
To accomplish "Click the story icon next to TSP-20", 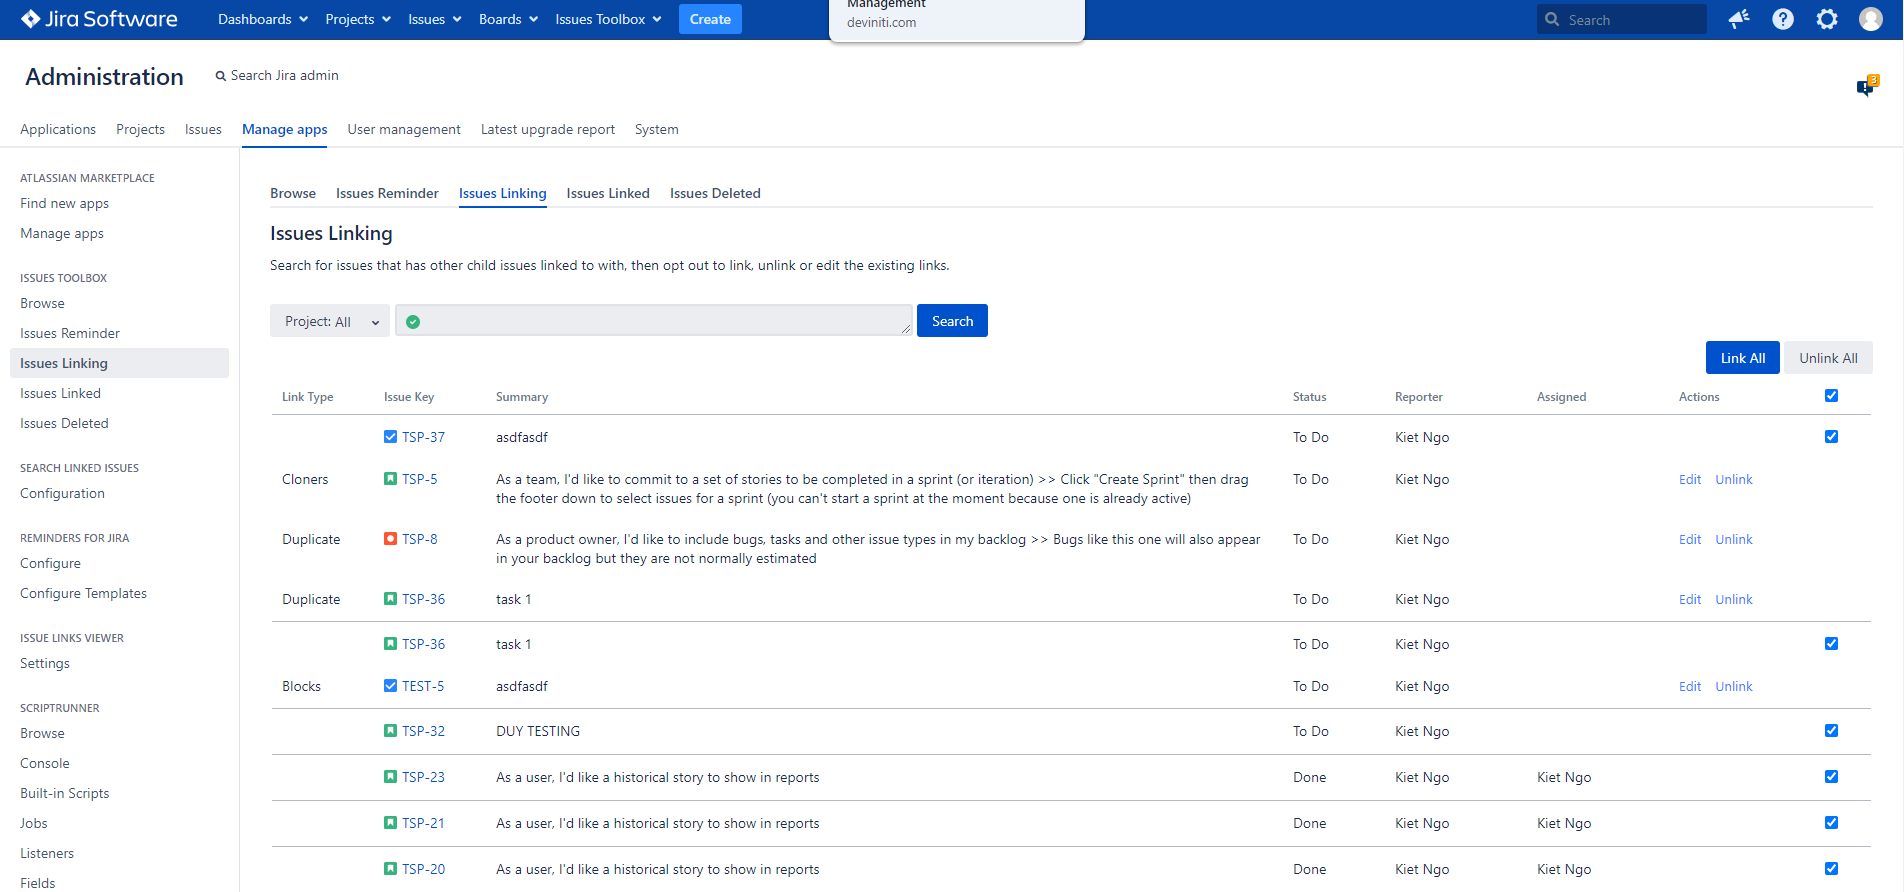I will click(390, 869).
